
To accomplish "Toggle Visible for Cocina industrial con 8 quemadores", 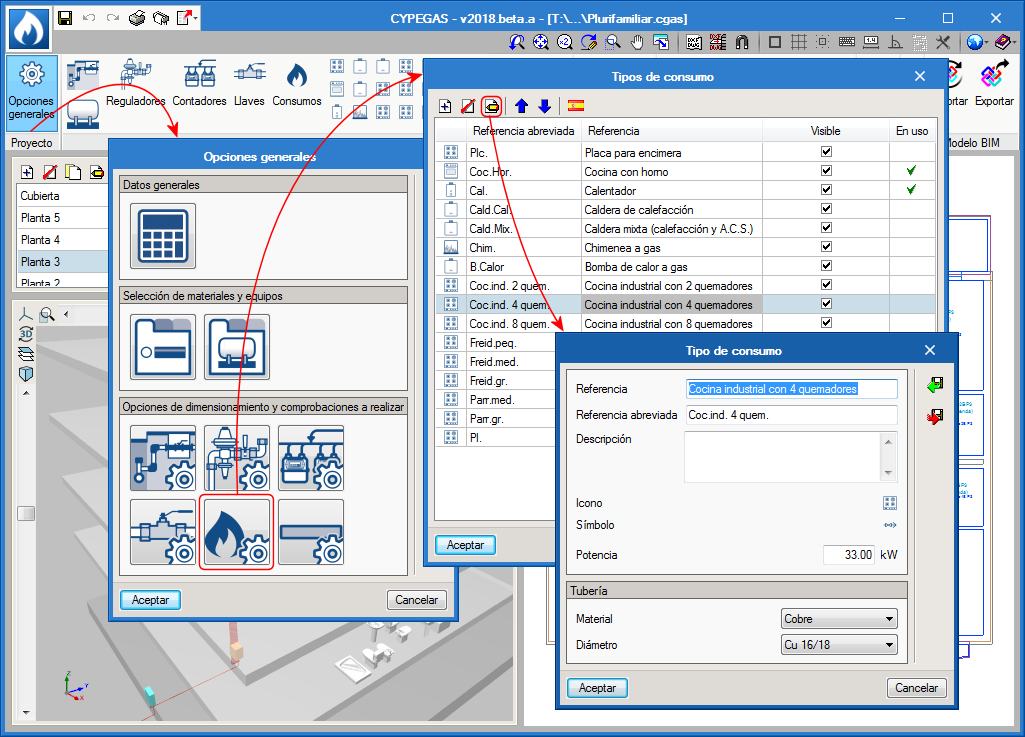I will [x=826, y=322].
